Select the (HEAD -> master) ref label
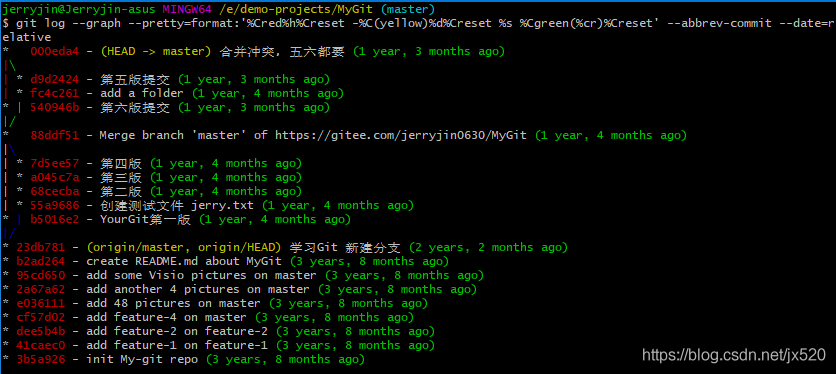Image resolution: width=836 pixels, height=374 pixels. [x=156, y=52]
